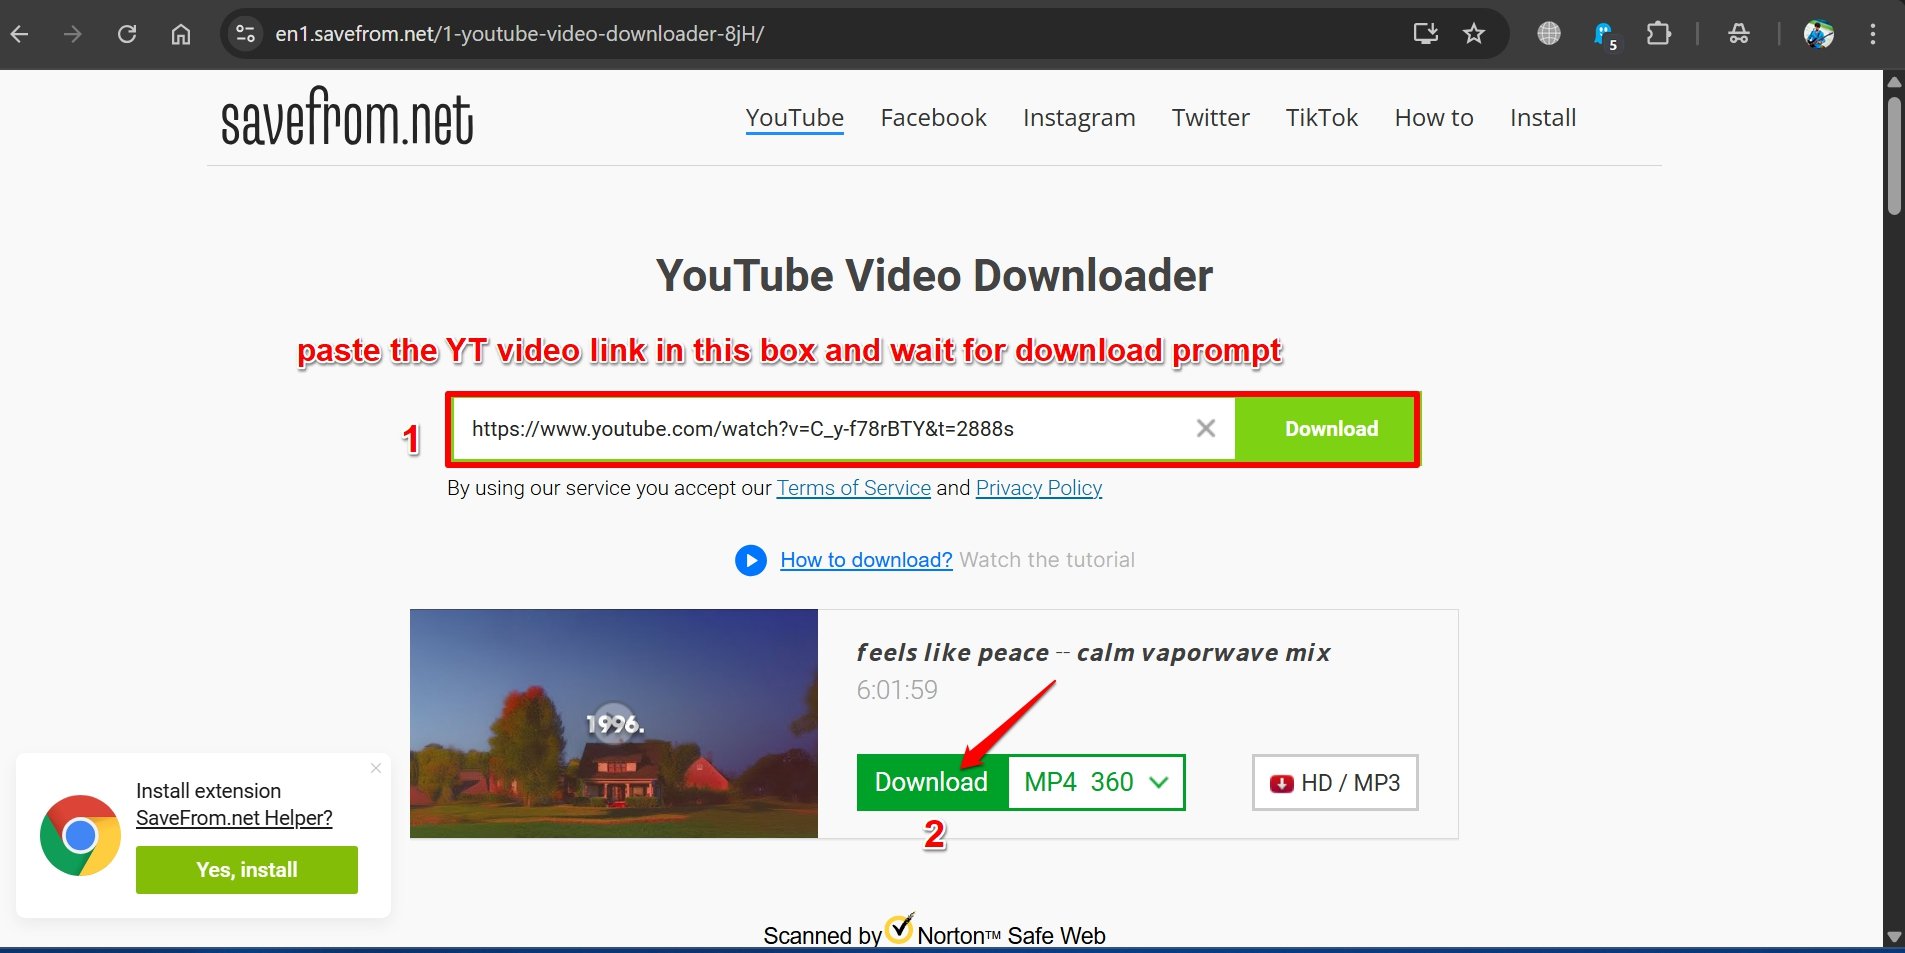The width and height of the screenshot is (1905, 953).
Task: Click the dark green Download video button
Action: point(931,782)
